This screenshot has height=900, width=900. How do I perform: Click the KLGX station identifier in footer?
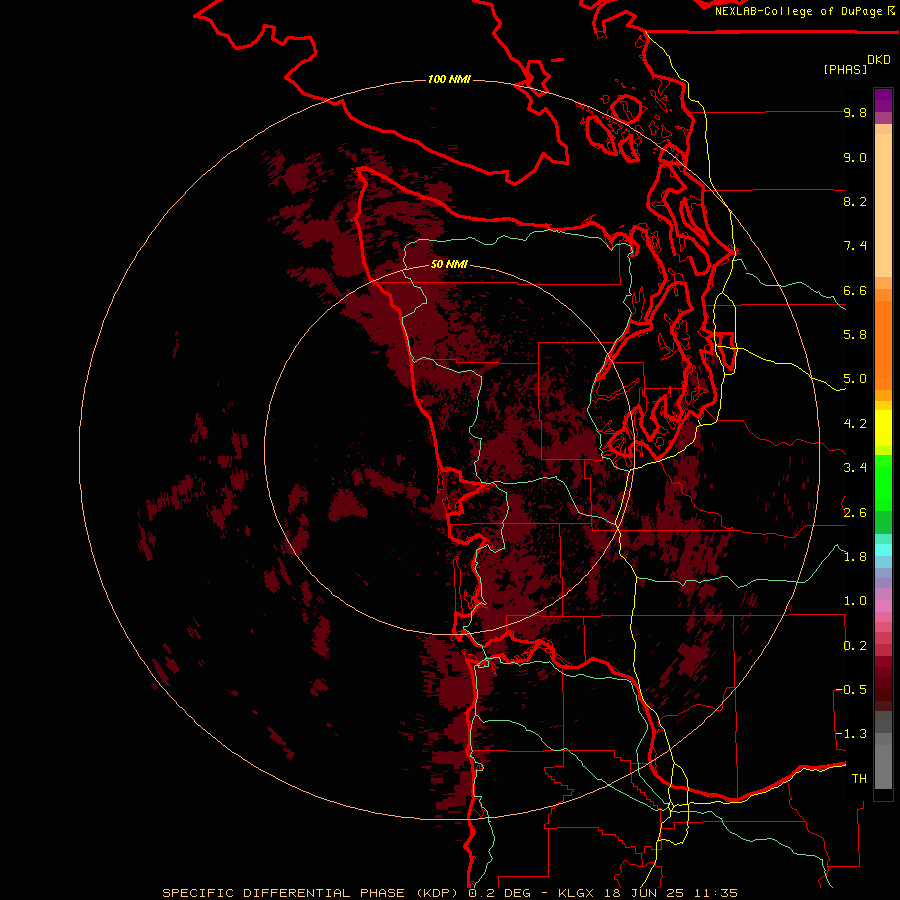(x=577, y=893)
